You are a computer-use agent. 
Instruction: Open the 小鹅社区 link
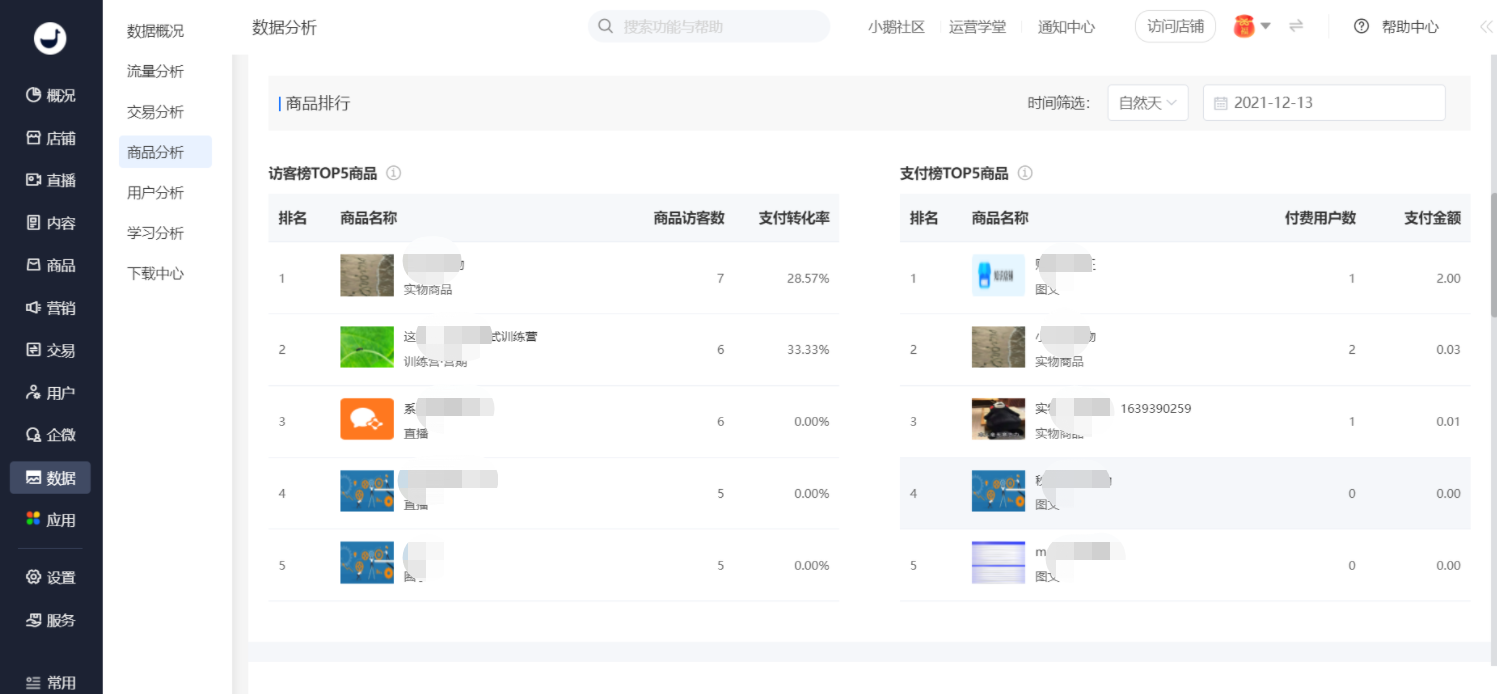pyautogui.click(x=896, y=27)
